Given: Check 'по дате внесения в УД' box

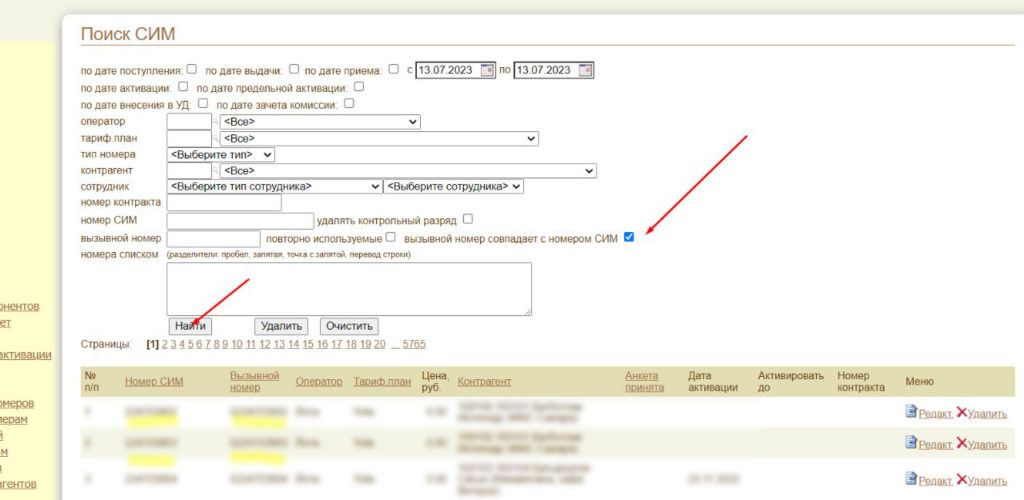Looking at the screenshot, I should (x=203, y=103).
